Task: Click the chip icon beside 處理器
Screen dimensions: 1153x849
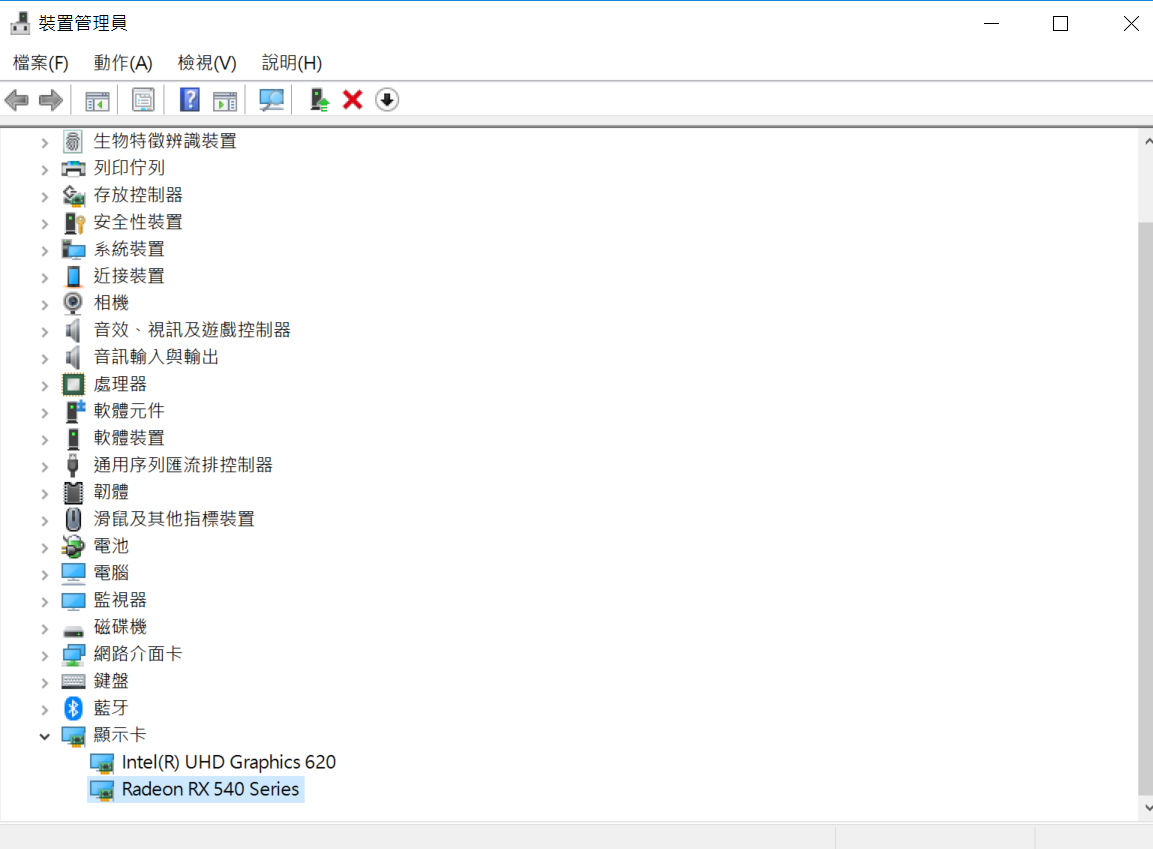Action: point(73,384)
